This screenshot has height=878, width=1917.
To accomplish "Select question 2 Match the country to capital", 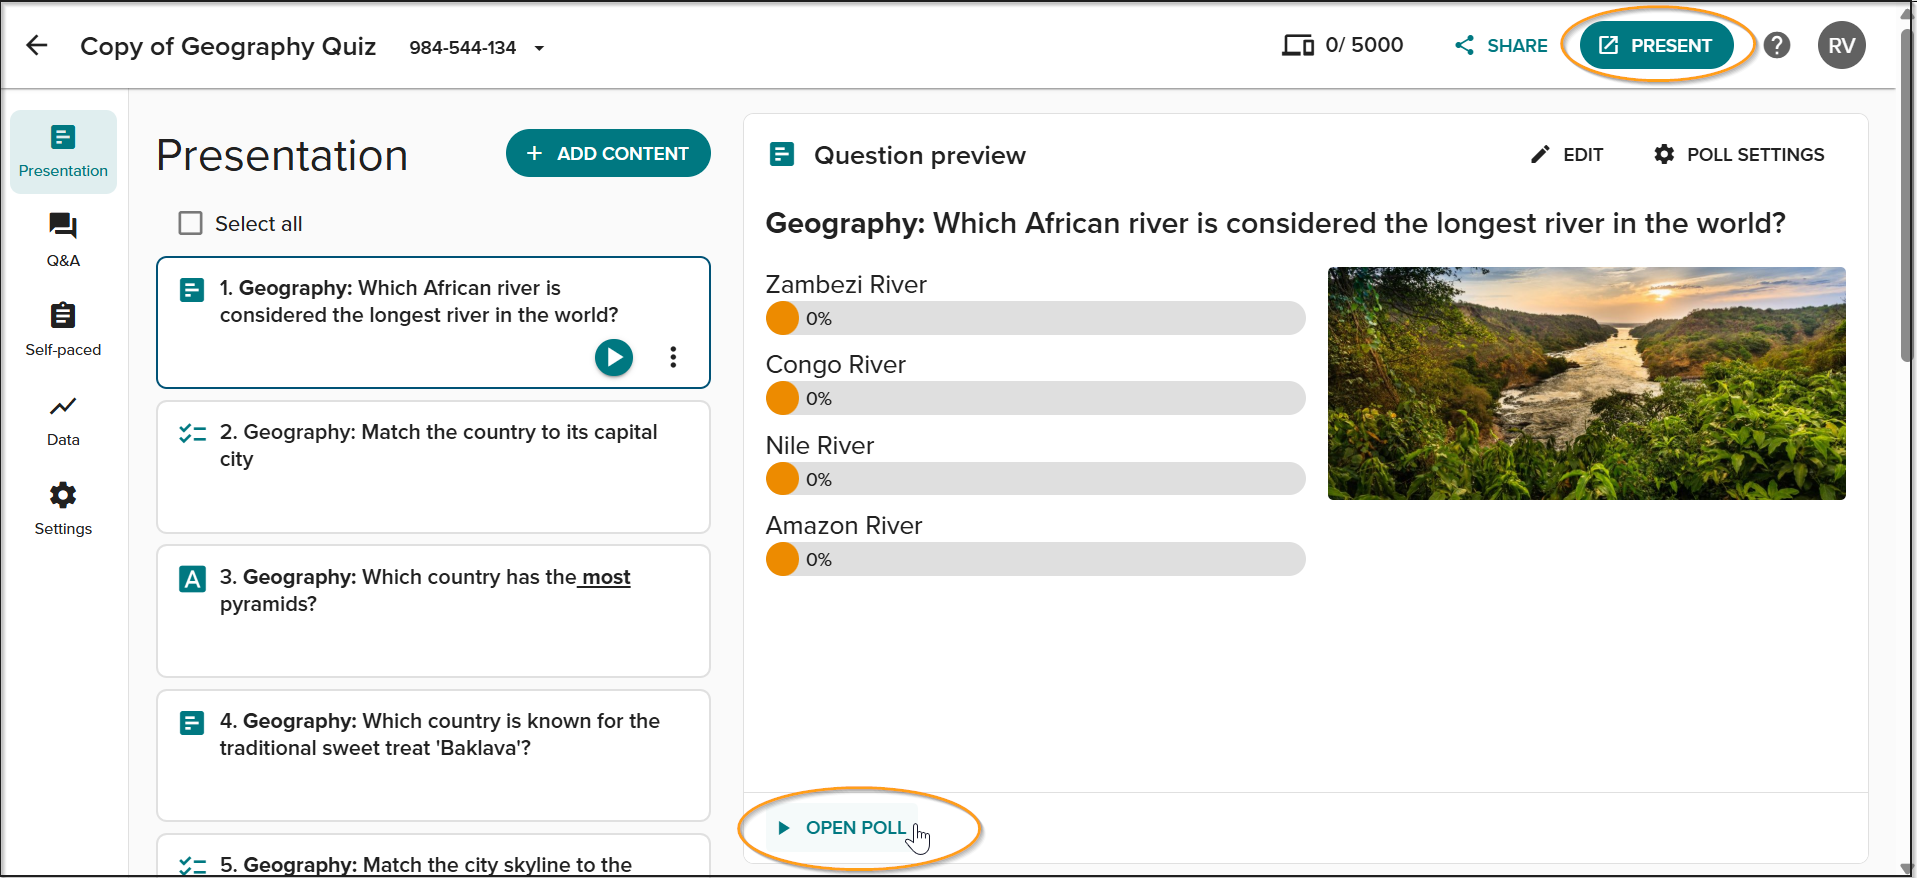I will pos(433,467).
